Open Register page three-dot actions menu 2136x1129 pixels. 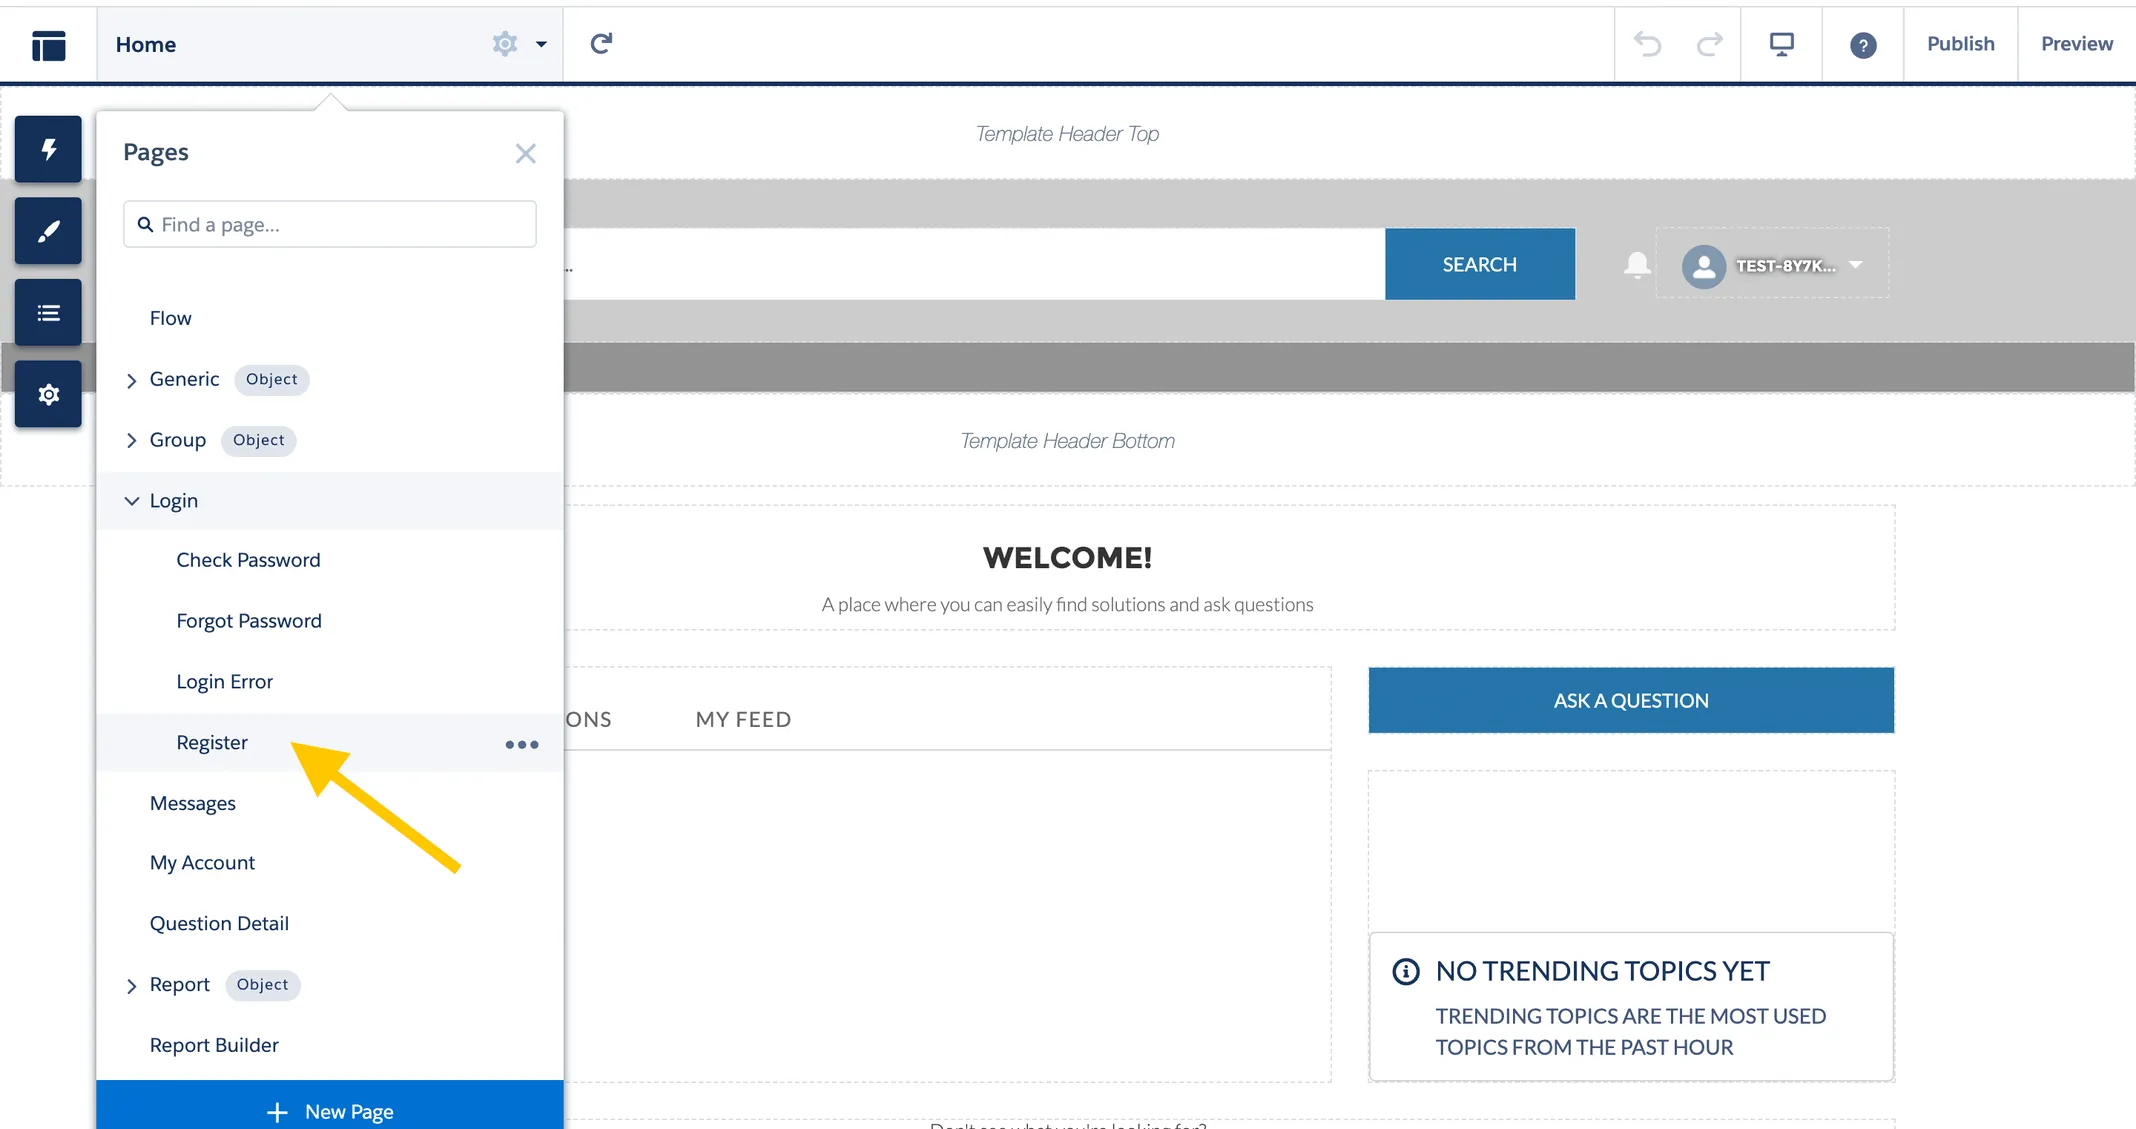coord(521,744)
